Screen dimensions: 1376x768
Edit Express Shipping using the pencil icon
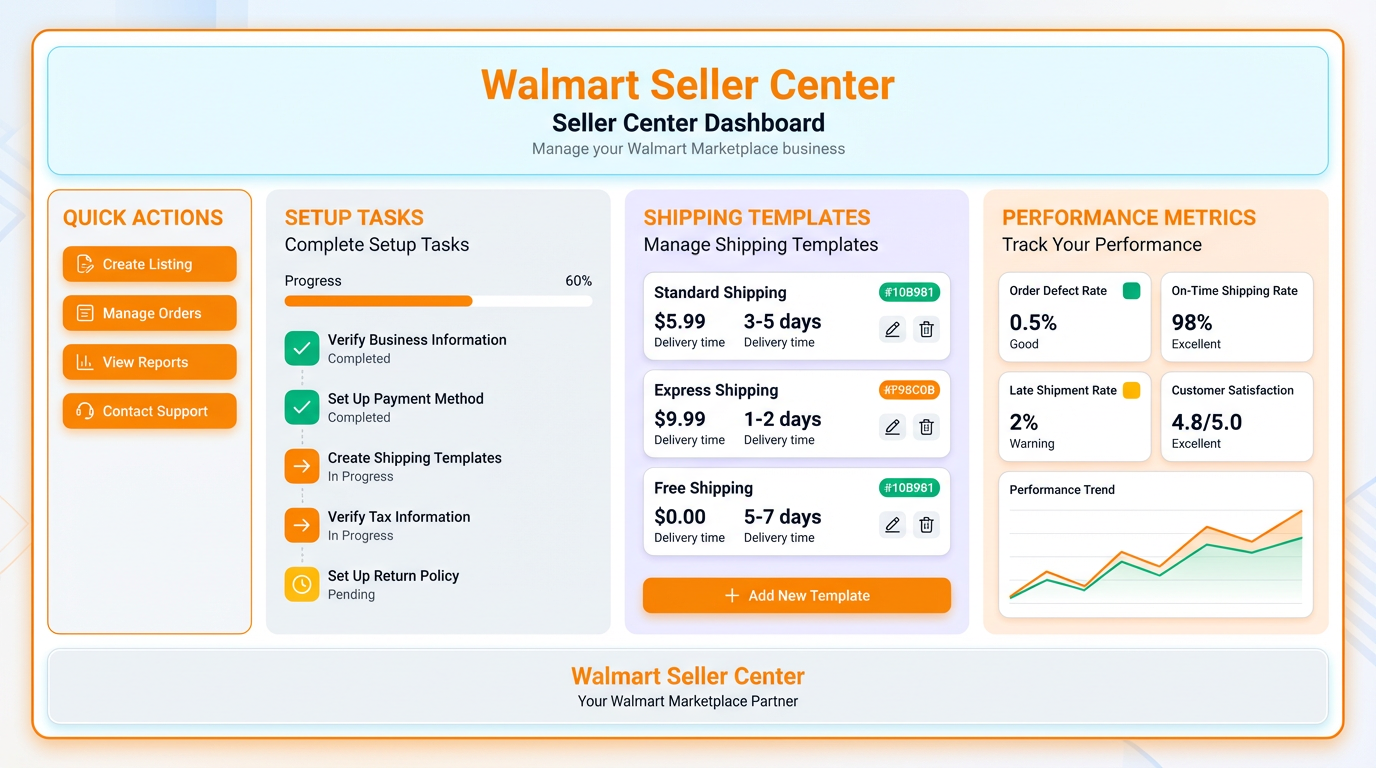[892, 427]
